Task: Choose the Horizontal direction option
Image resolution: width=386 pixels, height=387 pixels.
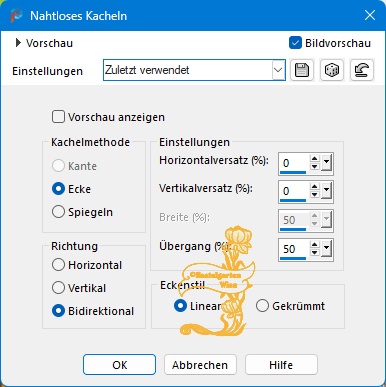Action: point(58,265)
